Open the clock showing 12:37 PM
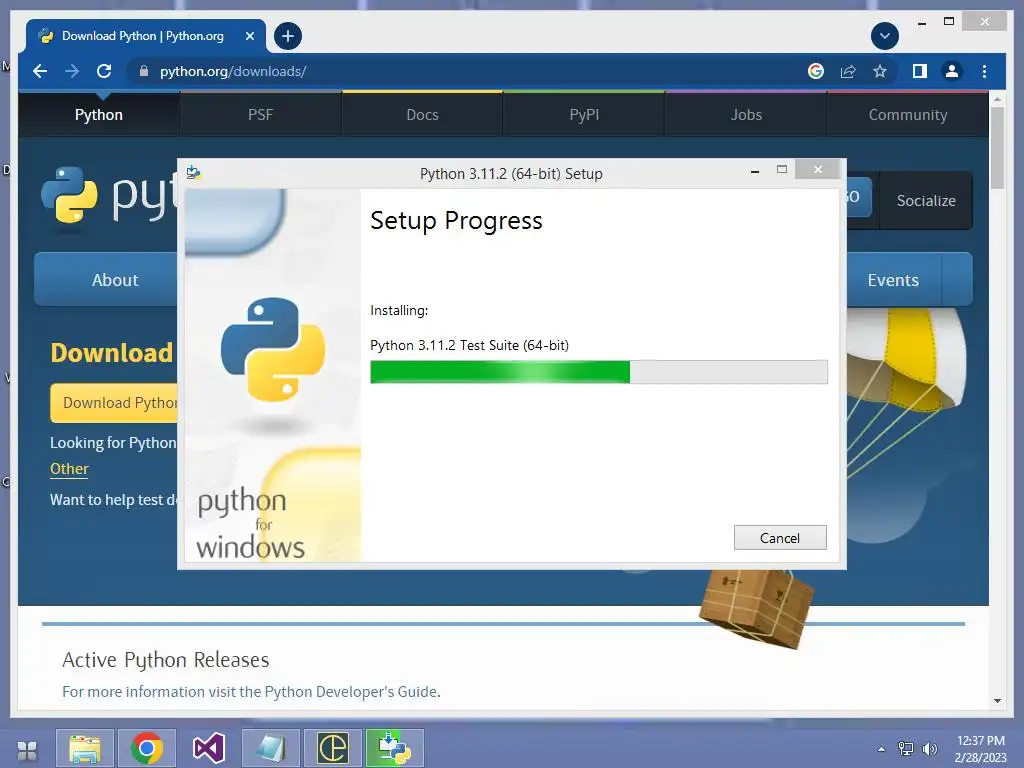 coord(980,748)
